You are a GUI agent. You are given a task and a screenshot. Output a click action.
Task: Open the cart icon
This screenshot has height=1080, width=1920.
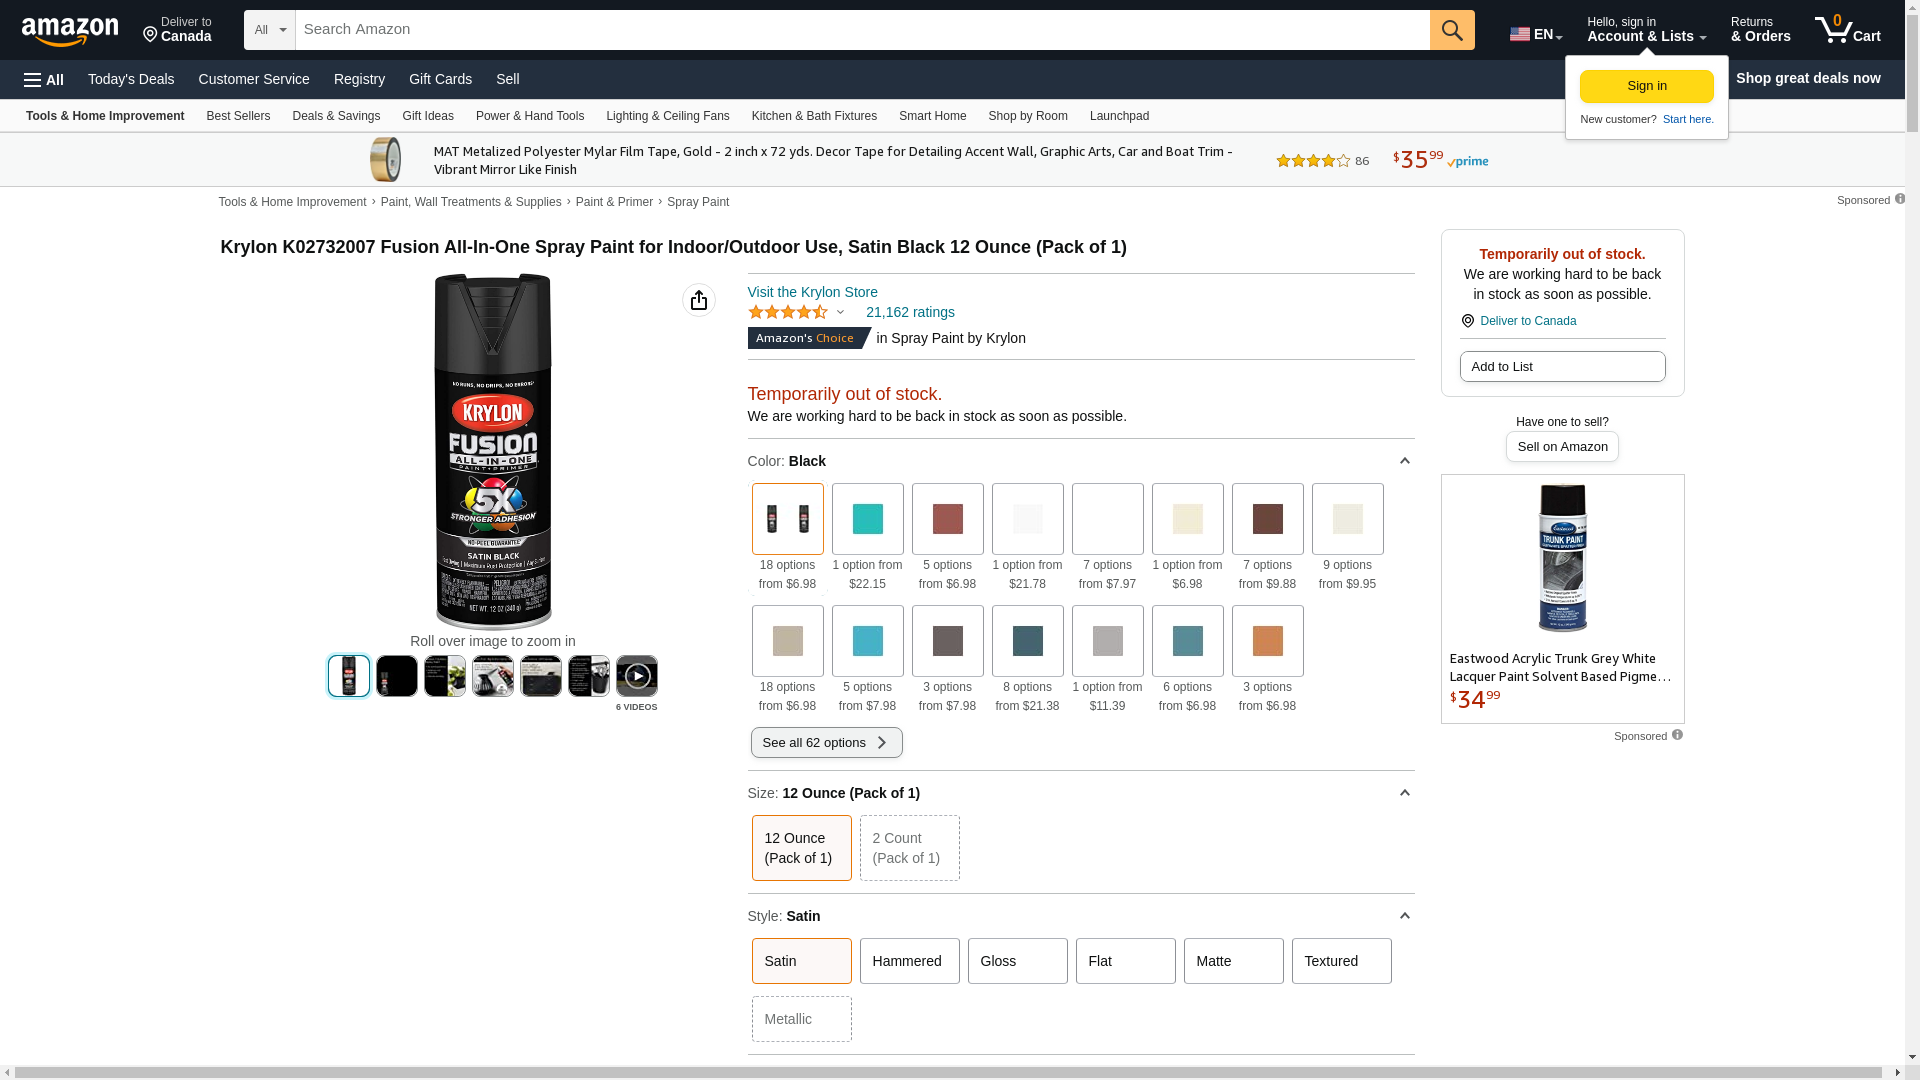(1846, 30)
